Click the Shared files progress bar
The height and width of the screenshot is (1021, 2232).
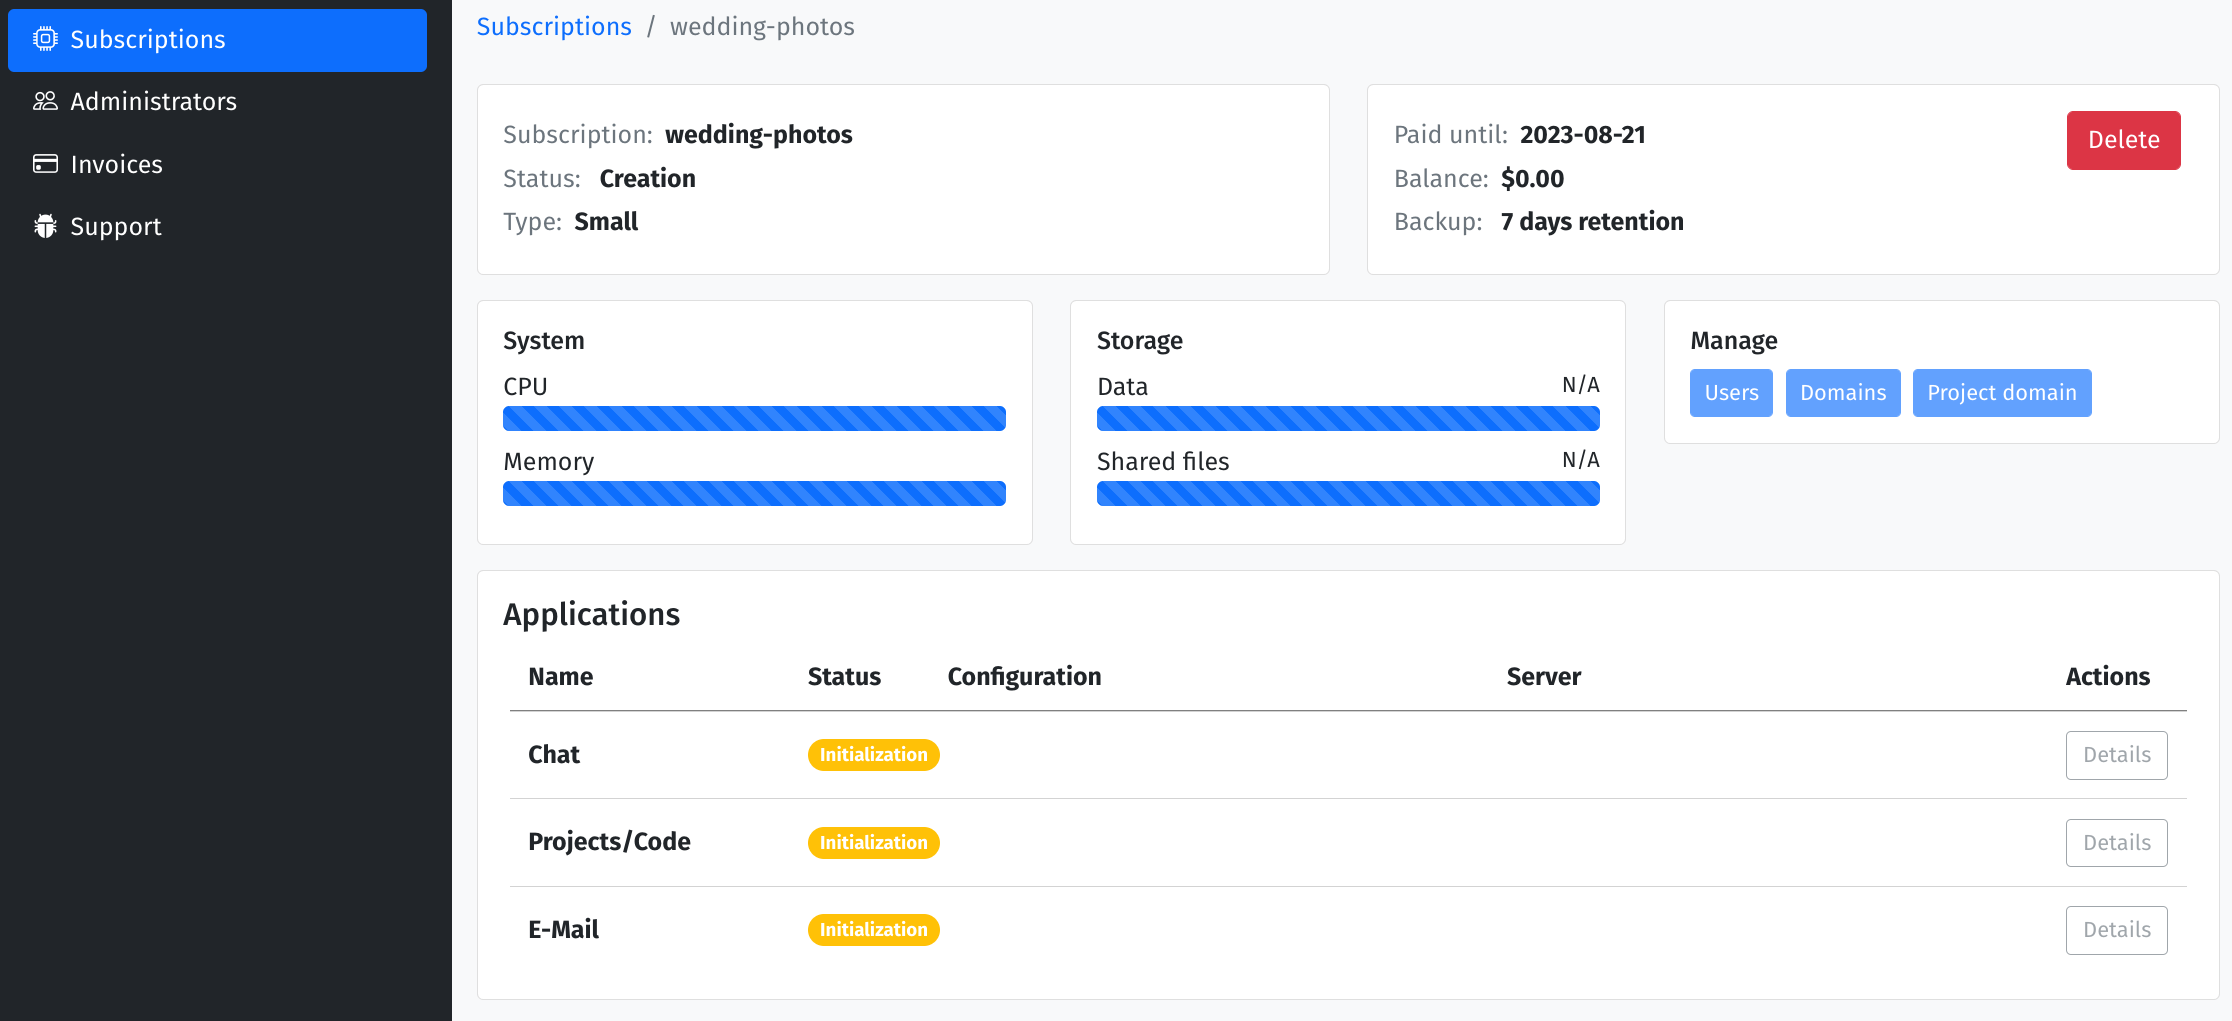click(1348, 493)
